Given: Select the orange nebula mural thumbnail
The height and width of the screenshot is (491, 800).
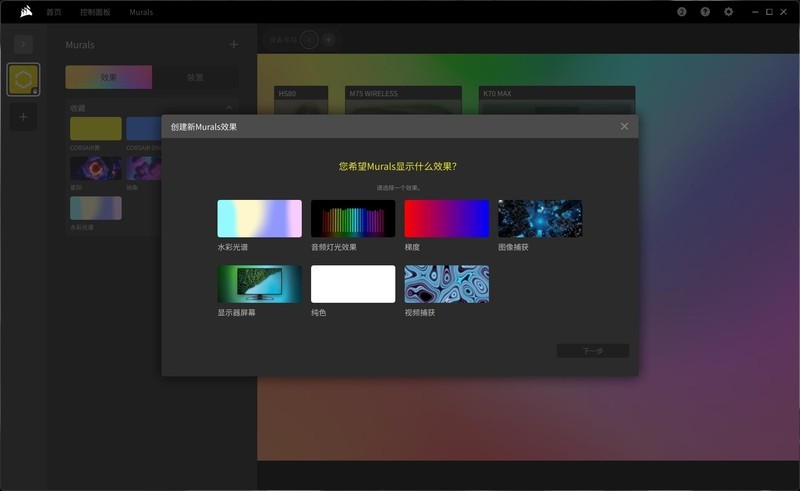Looking at the screenshot, I should (96, 168).
